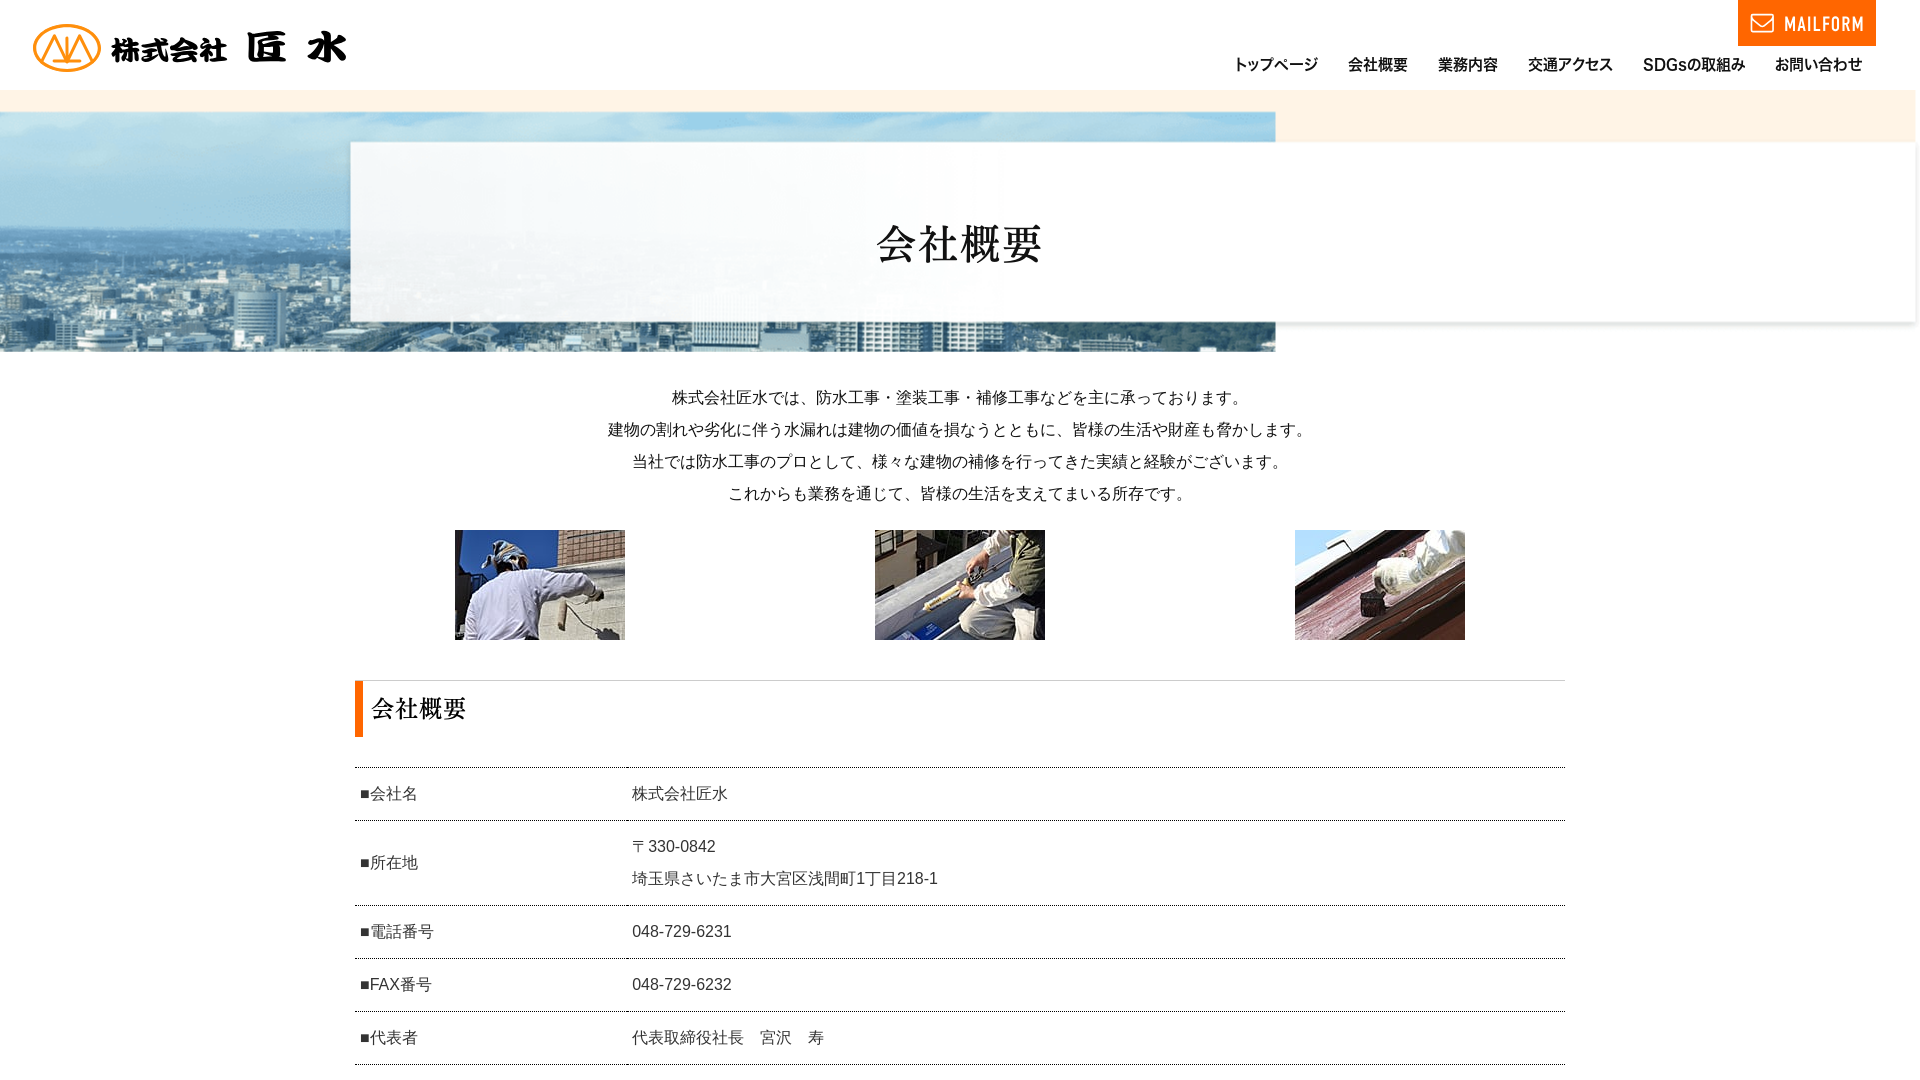Click the address 埼玉県さいたま市大宮区浅間町1丁目218-1

pyautogui.click(x=785, y=879)
